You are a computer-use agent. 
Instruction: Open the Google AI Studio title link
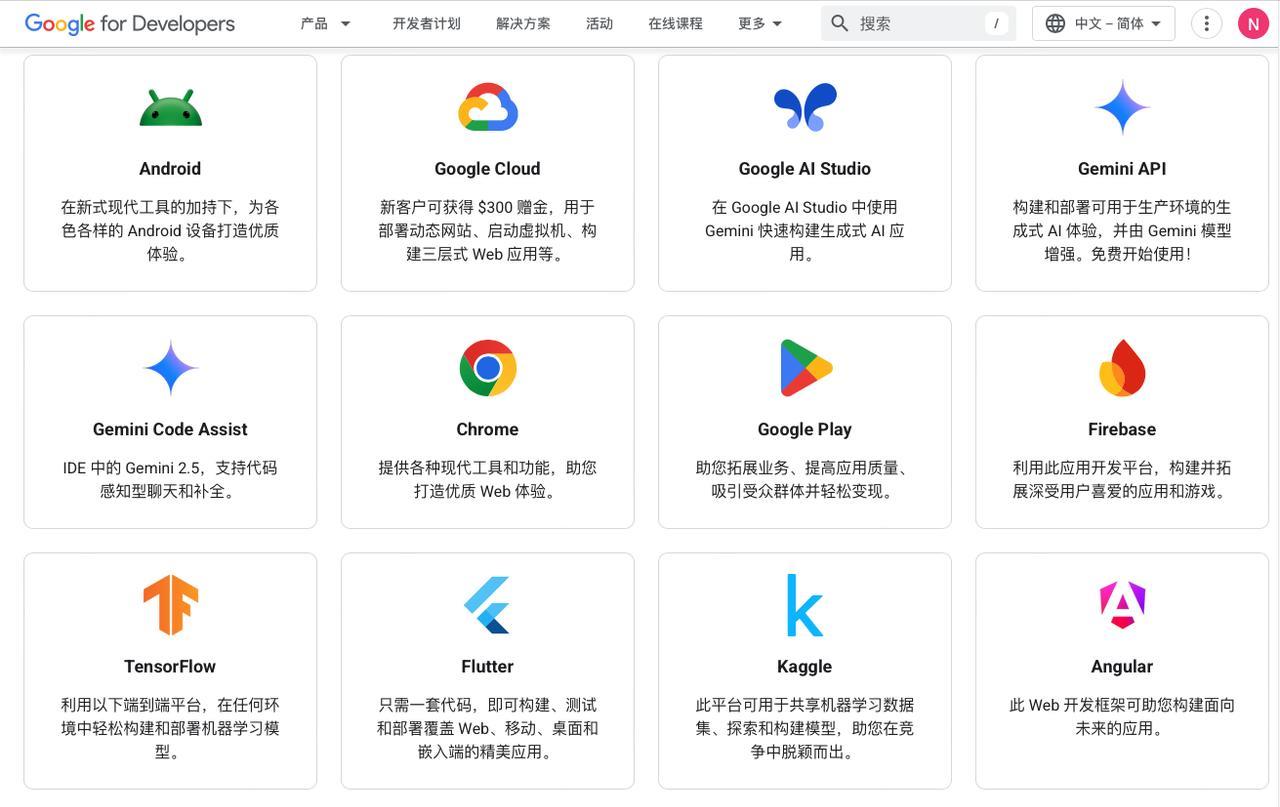coord(805,169)
